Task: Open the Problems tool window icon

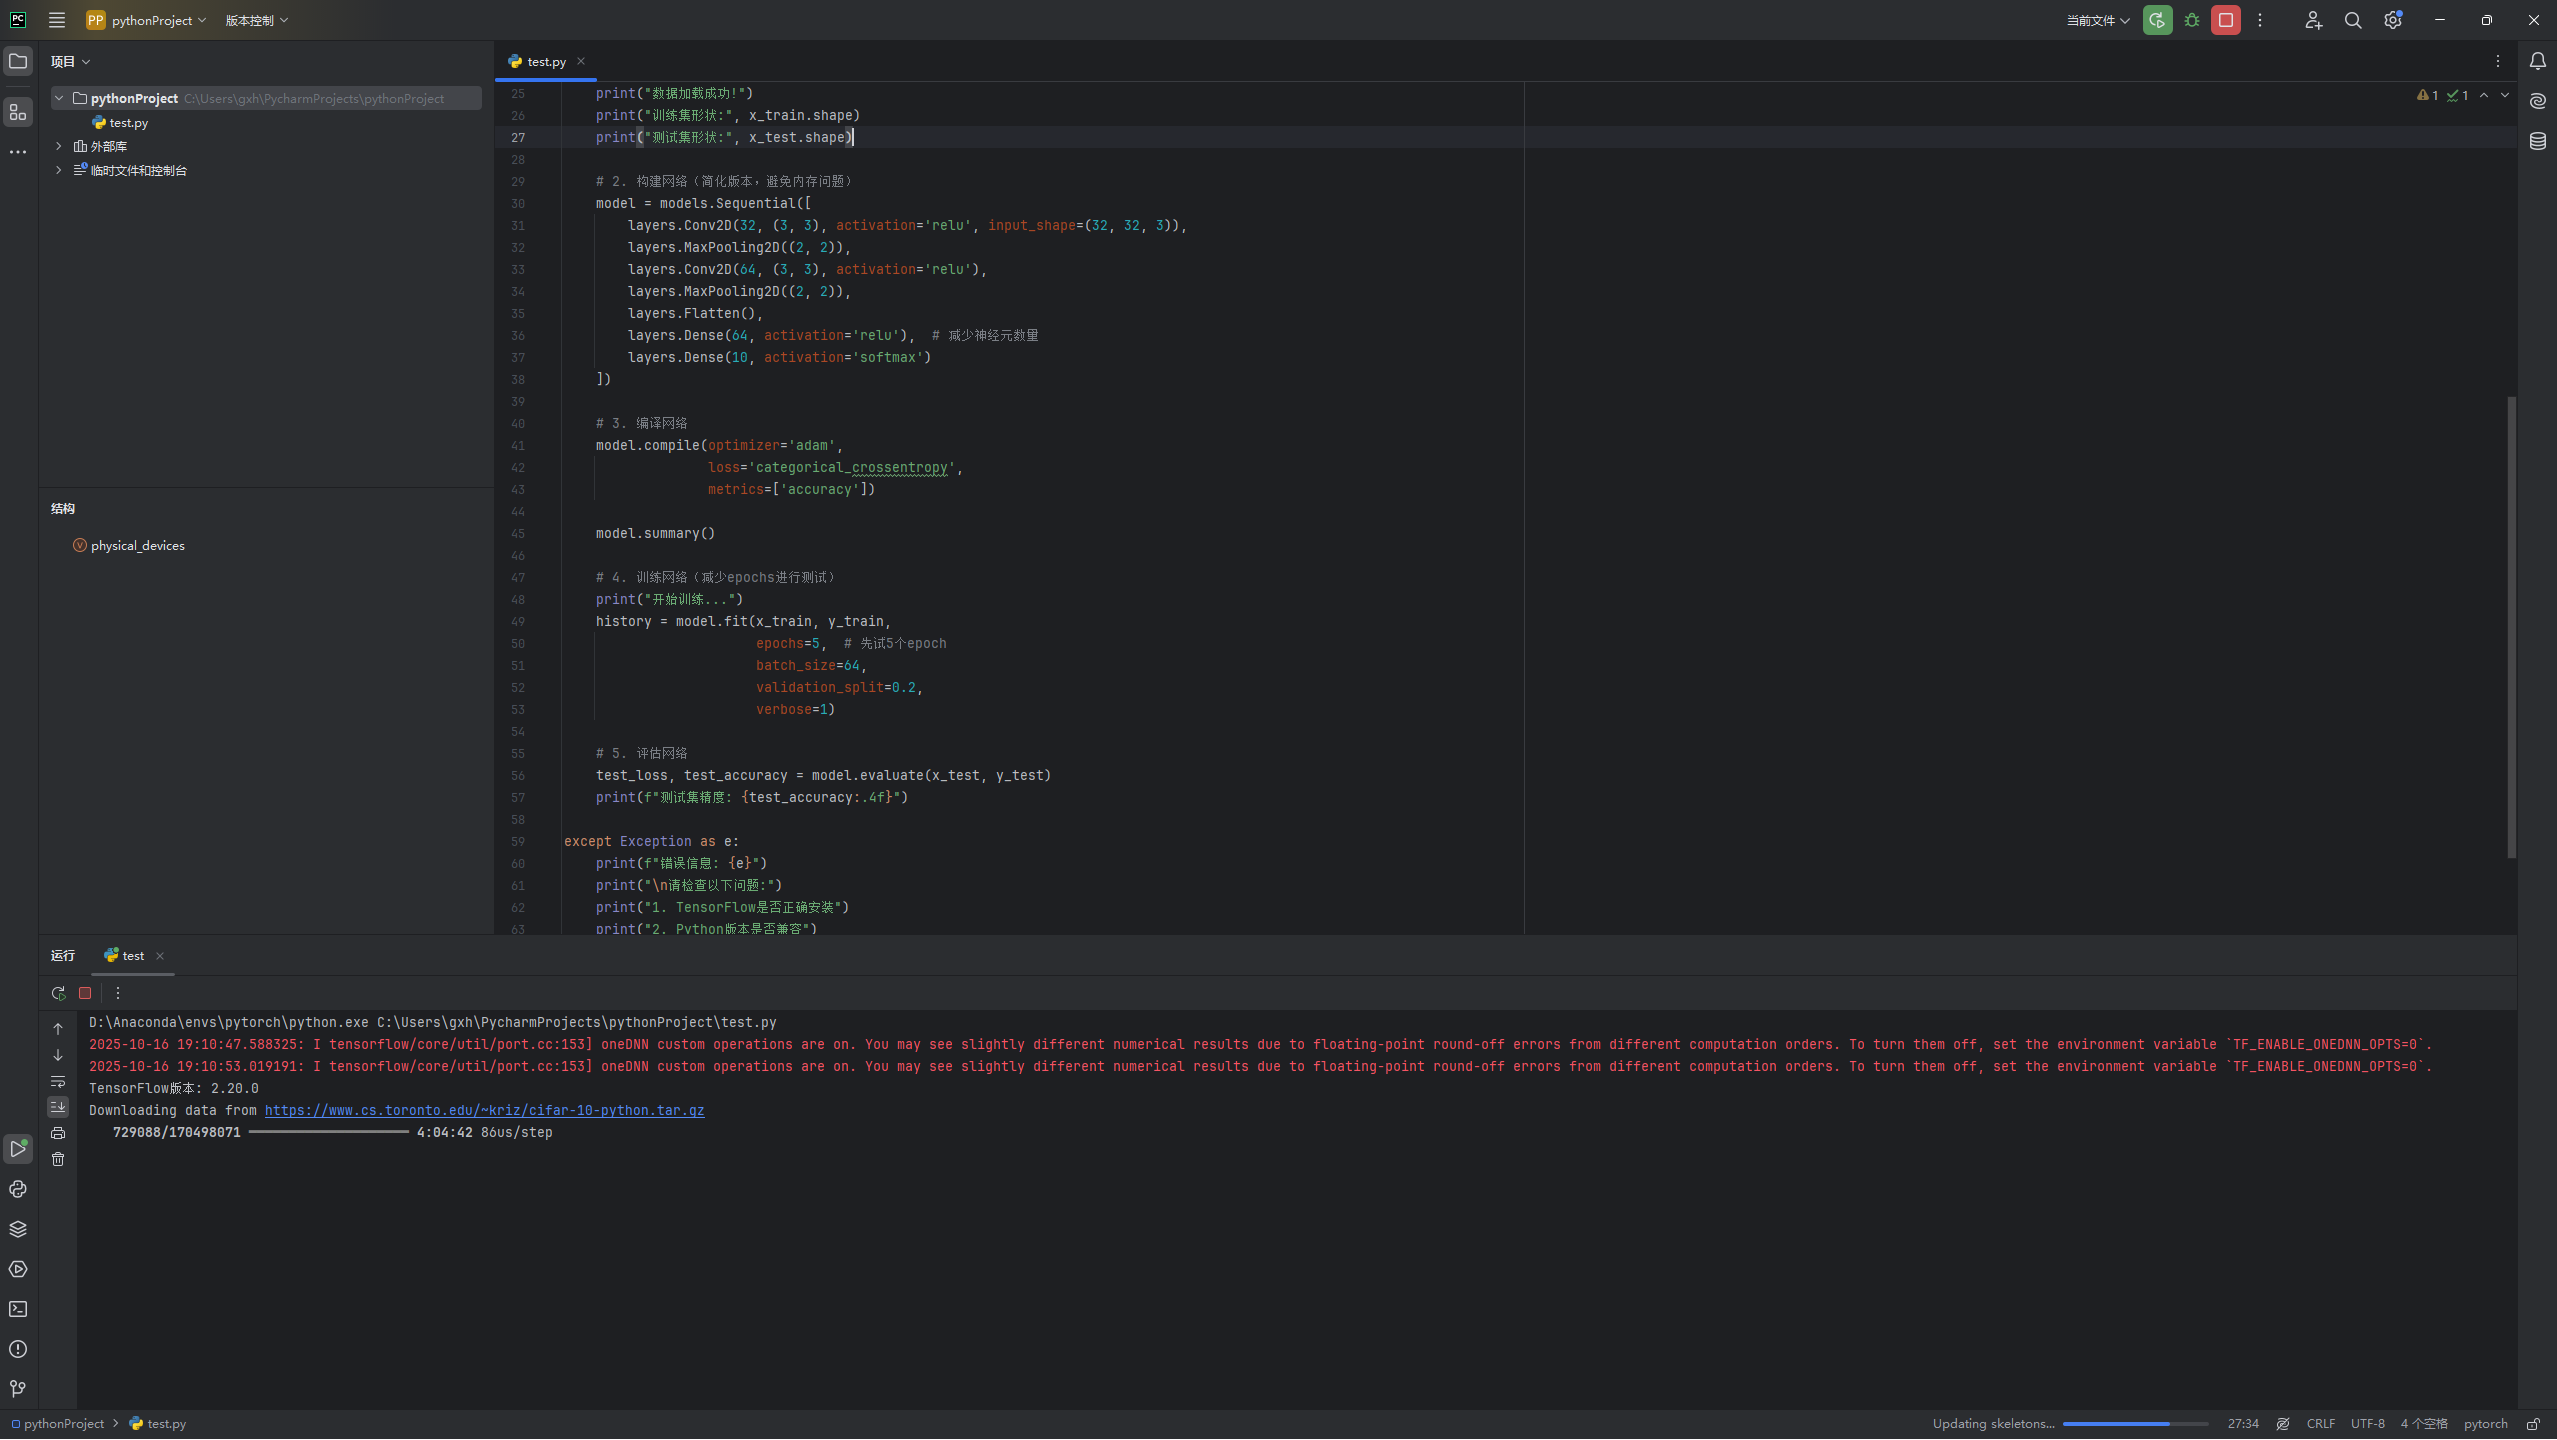Action: [18, 1349]
